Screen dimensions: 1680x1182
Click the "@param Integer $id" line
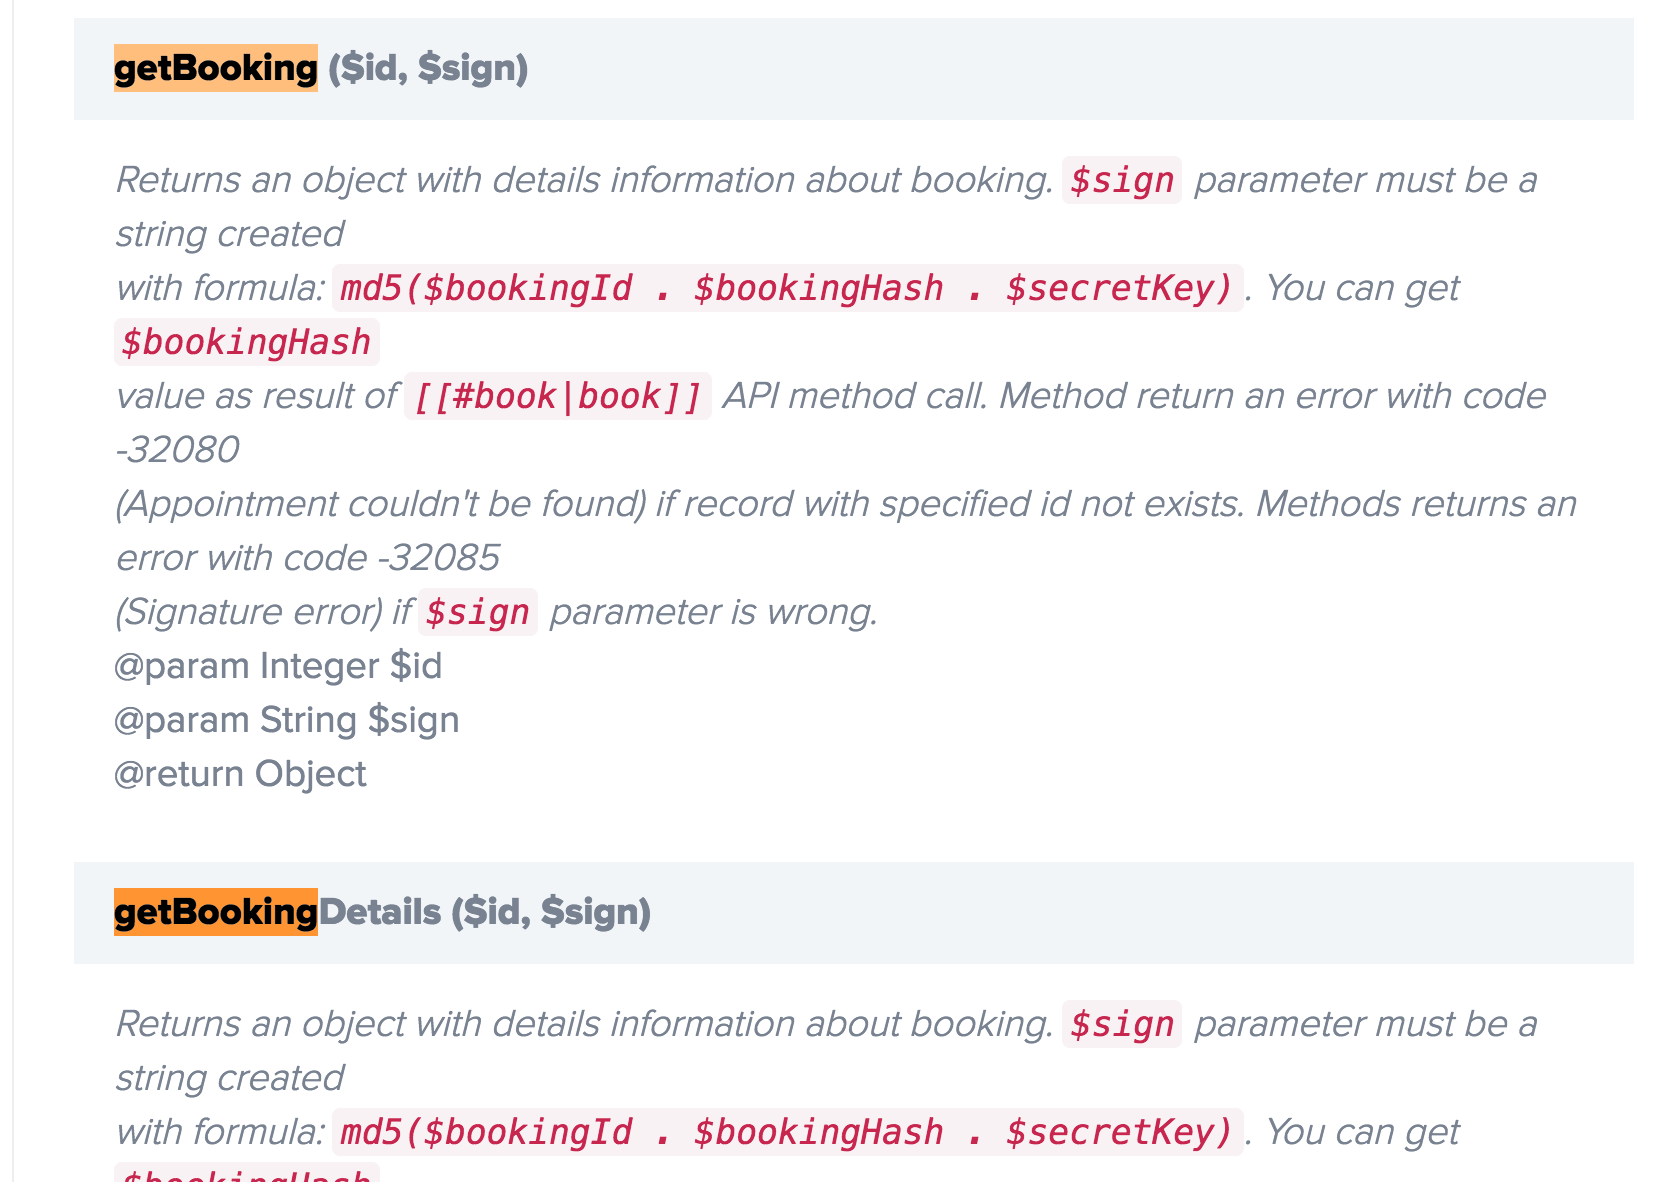(278, 666)
